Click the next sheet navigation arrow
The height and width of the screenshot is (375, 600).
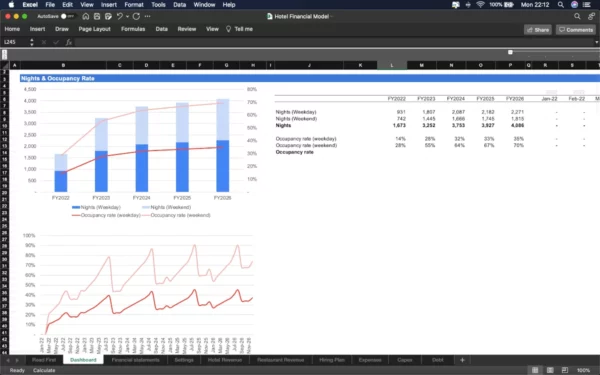(x=17, y=360)
